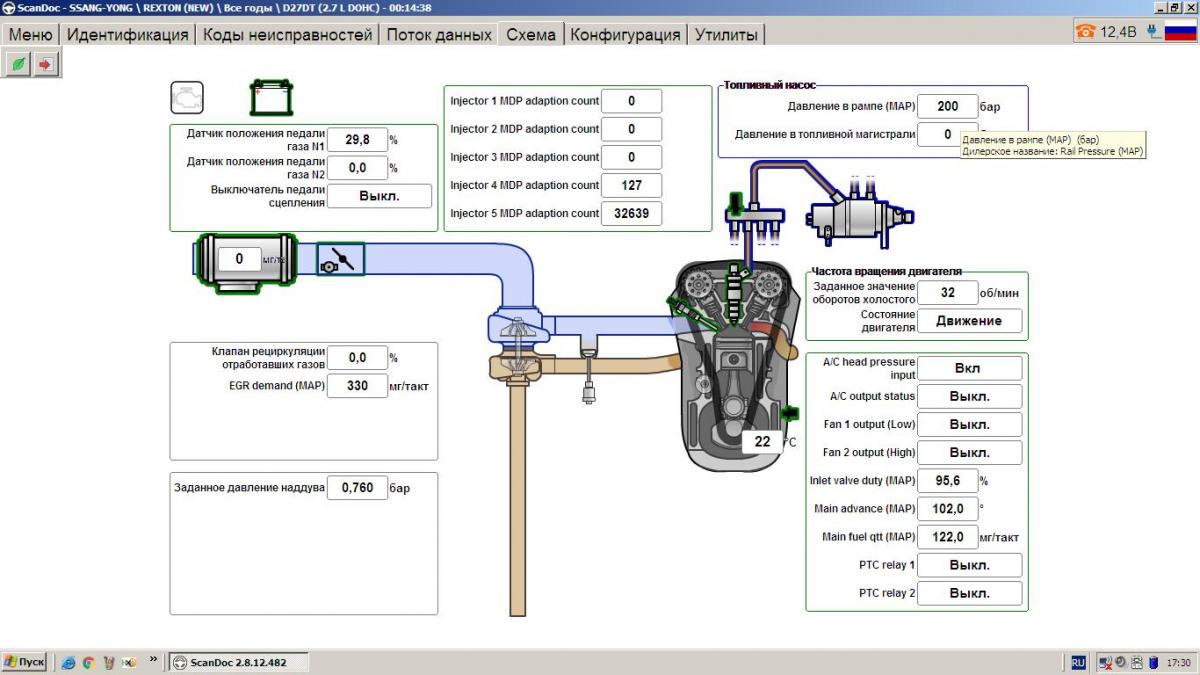
Task: Select the green battery icon
Action: (271, 98)
